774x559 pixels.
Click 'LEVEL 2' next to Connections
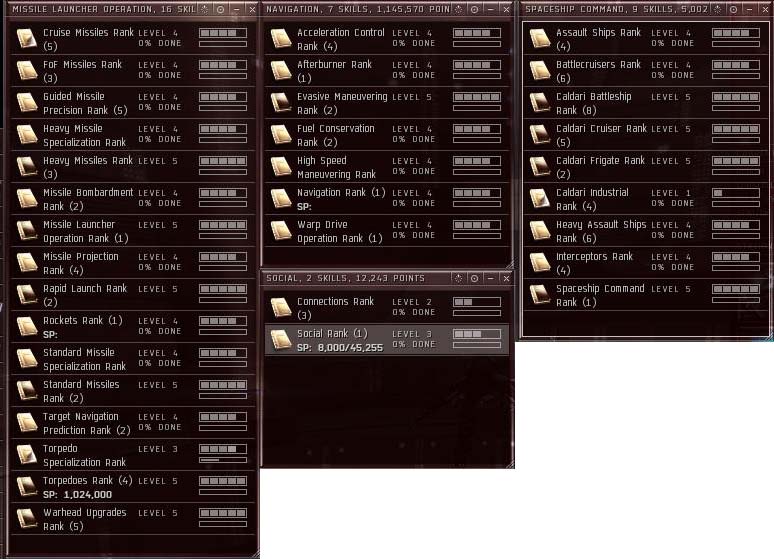click(412, 302)
